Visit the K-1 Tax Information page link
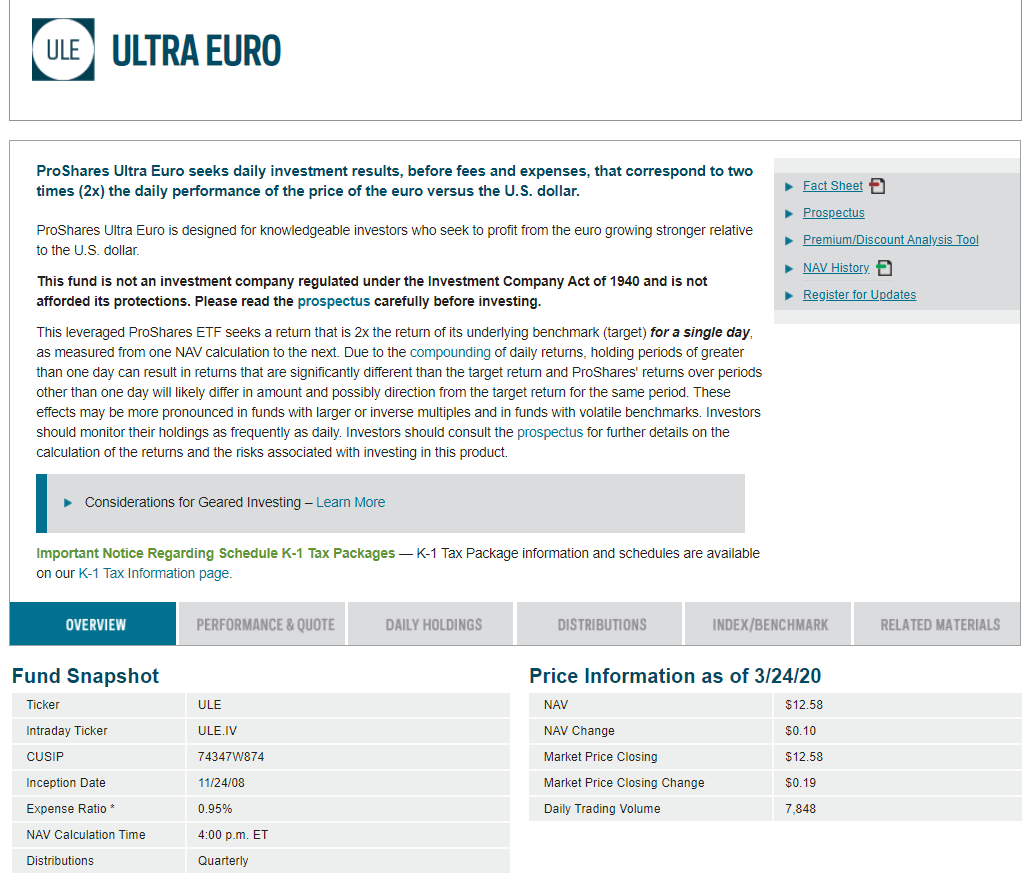This screenshot has height=885, width=1034. pos(155,574)
